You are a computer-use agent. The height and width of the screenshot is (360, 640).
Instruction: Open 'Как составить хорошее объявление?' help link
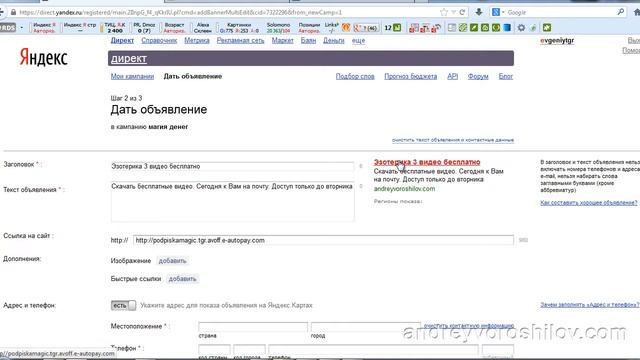tap(589, 202)
